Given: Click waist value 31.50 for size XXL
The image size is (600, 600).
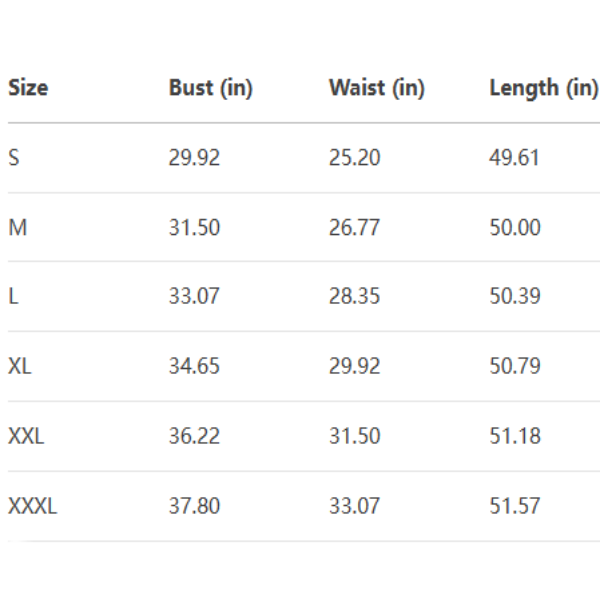Looking at the screenshot, I should (x=354, y=436).
